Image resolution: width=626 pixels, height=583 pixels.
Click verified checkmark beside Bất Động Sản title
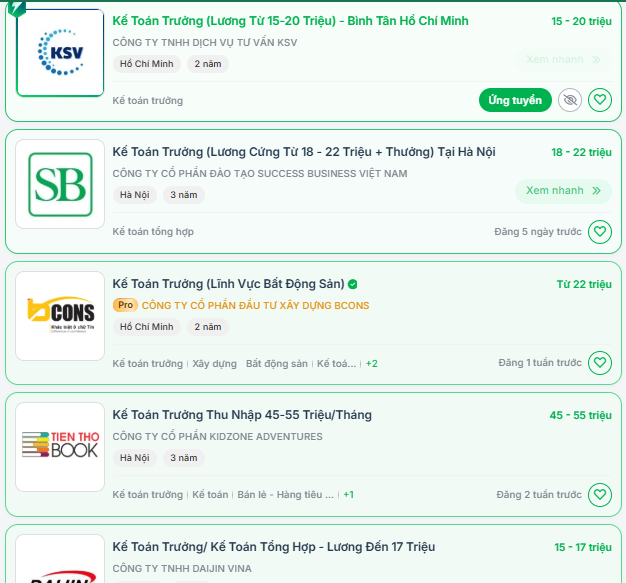353,284
